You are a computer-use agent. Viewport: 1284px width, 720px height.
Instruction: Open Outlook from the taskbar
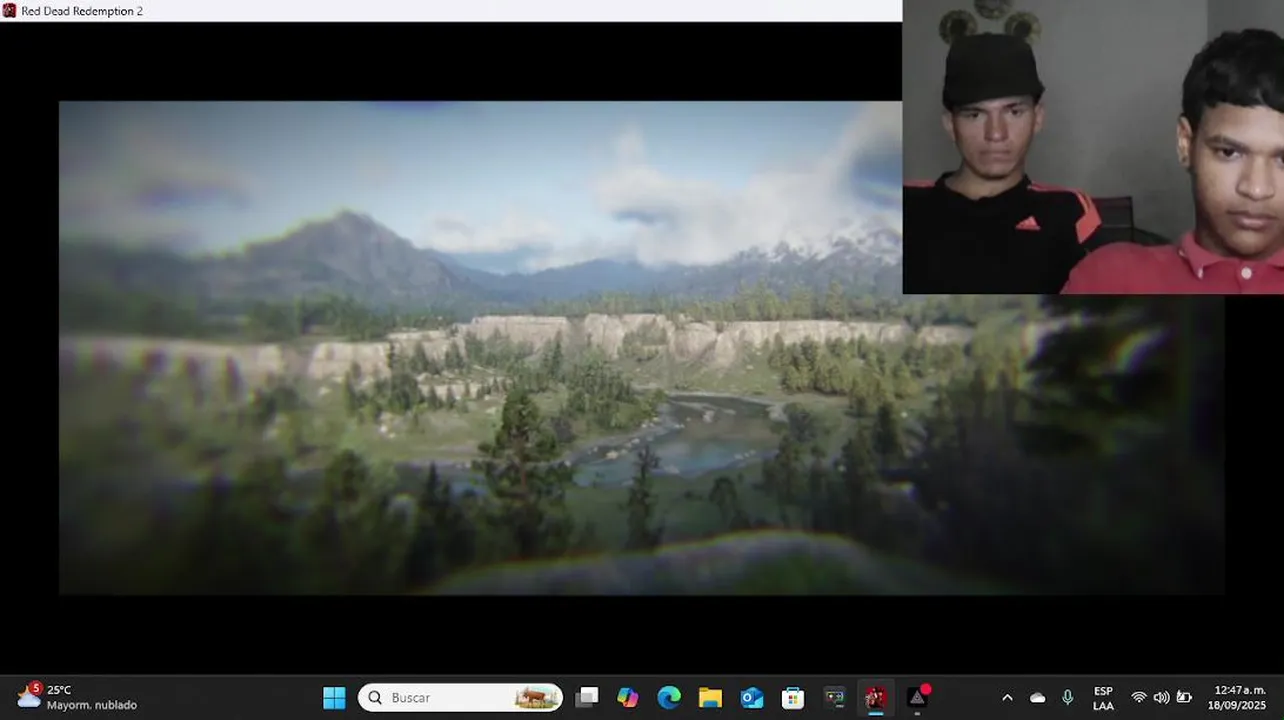[752, 697]
